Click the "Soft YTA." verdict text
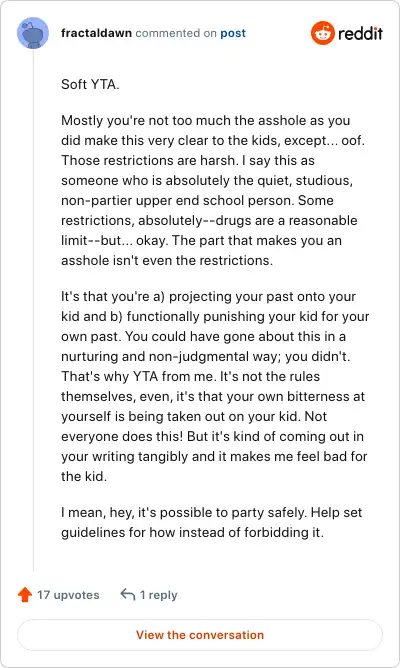Viewport: 400px width, 668px height. [90, 84]
